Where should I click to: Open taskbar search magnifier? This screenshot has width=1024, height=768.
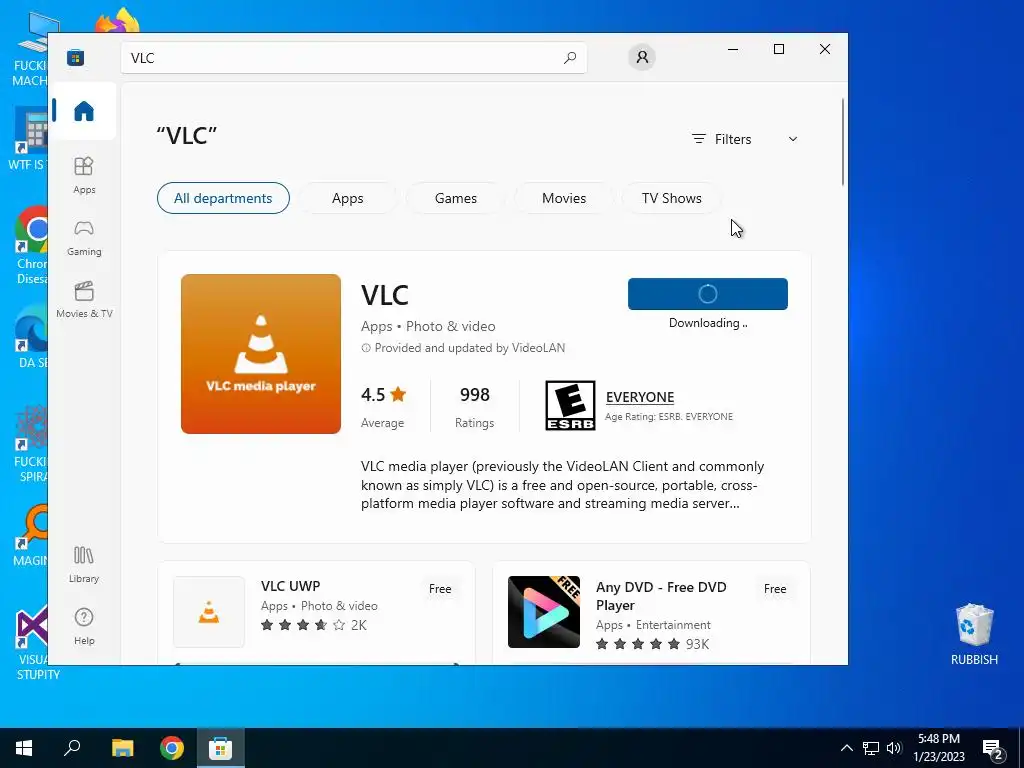tap(72, 748)
